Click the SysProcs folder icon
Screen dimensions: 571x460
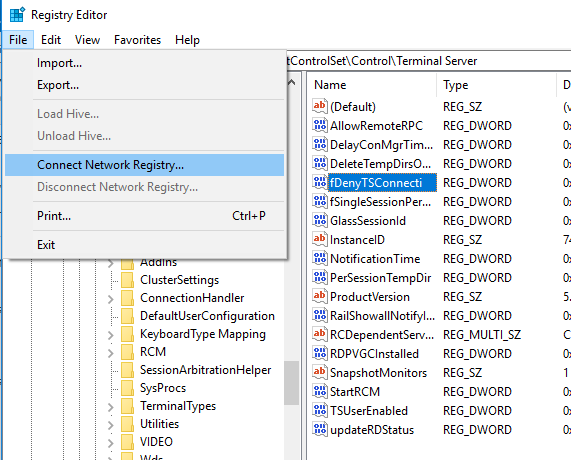[127, 388]
